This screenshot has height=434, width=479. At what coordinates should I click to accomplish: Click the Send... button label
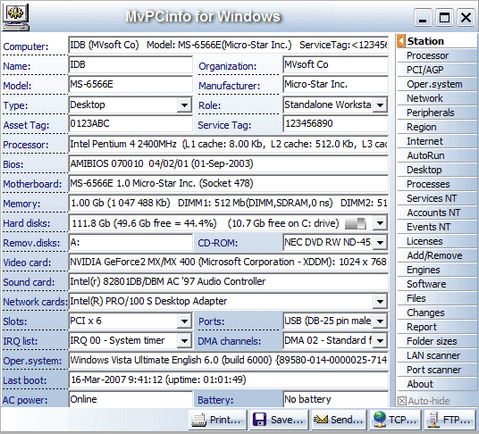pos(346,420)
